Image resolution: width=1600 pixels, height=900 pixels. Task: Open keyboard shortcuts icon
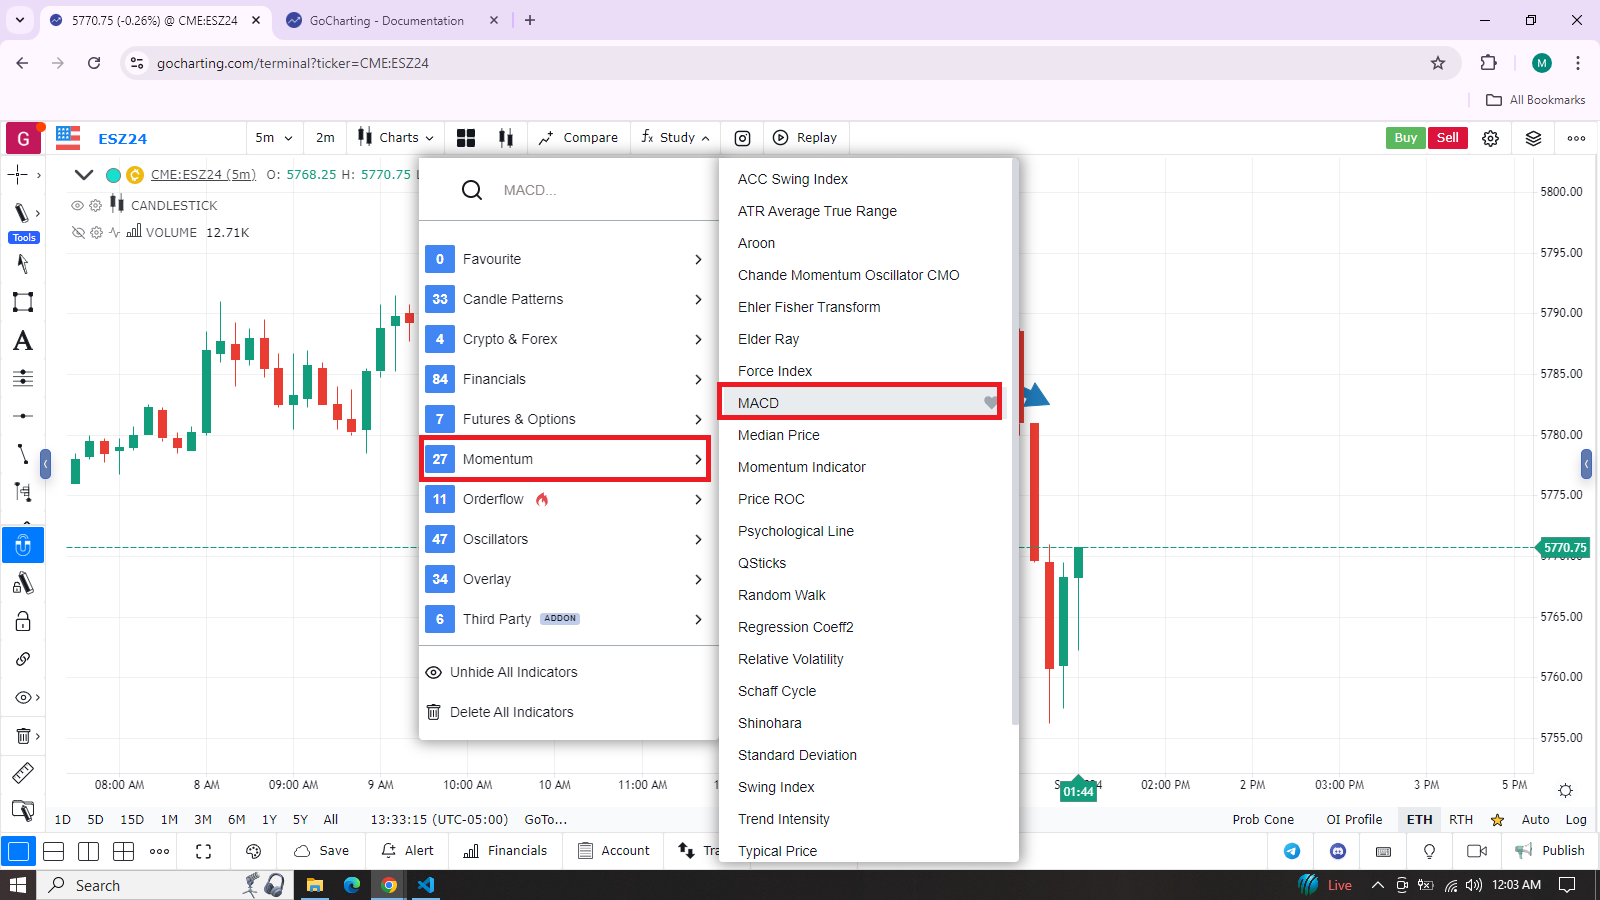(1383, 851)
